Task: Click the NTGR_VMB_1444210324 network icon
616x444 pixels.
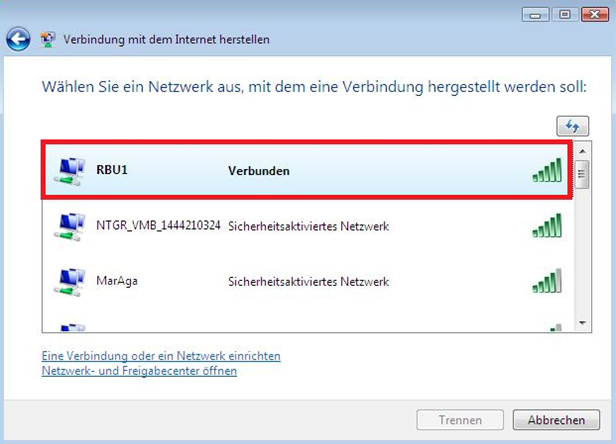Action: [70, 226]
